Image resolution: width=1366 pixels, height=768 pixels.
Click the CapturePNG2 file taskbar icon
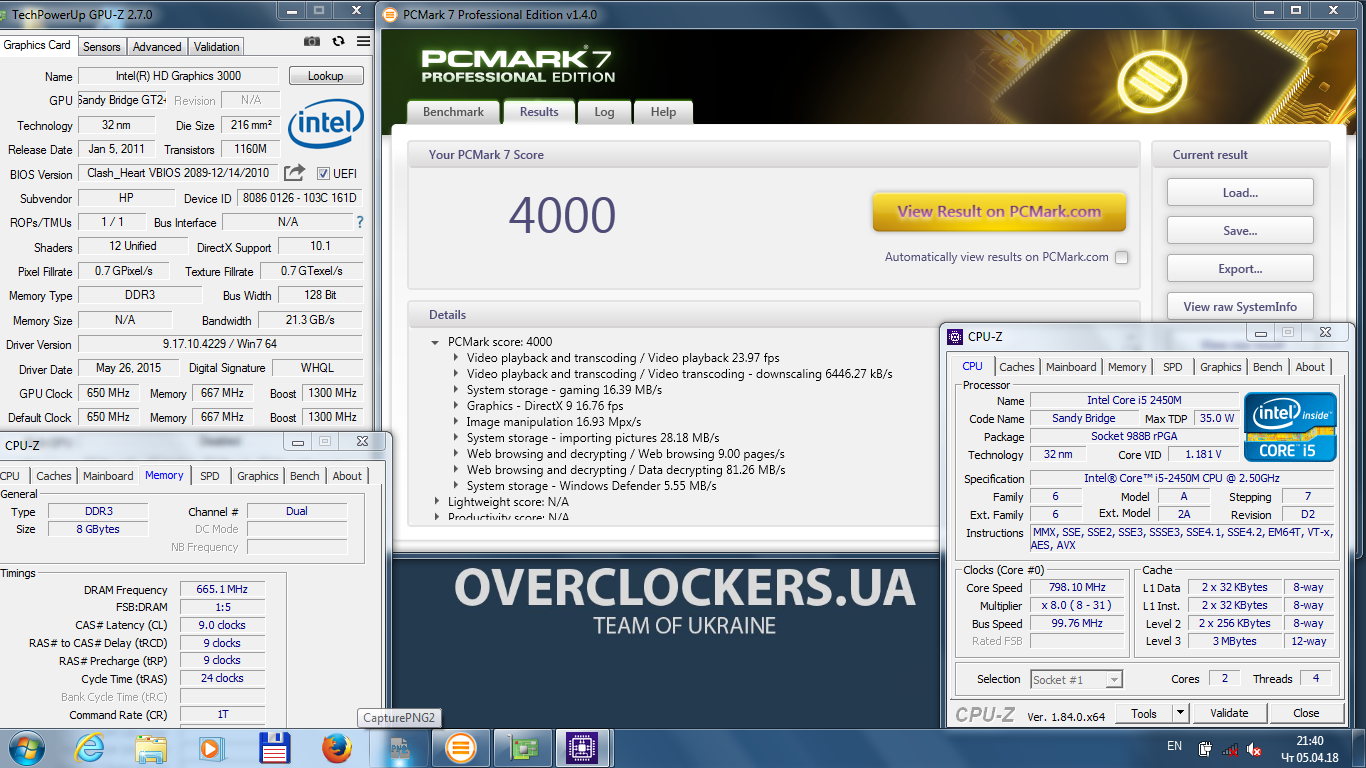click(x=399, y=748)
